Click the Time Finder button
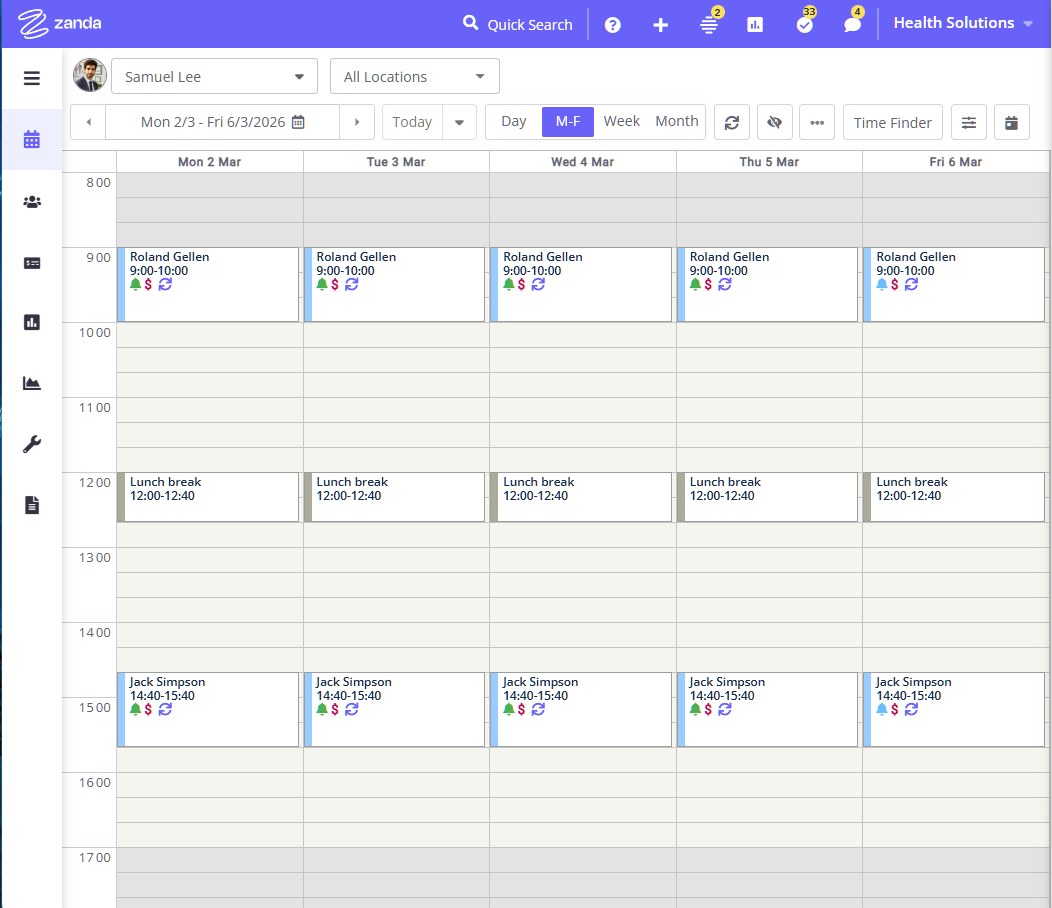1052x908 pixels. [892, 122]
